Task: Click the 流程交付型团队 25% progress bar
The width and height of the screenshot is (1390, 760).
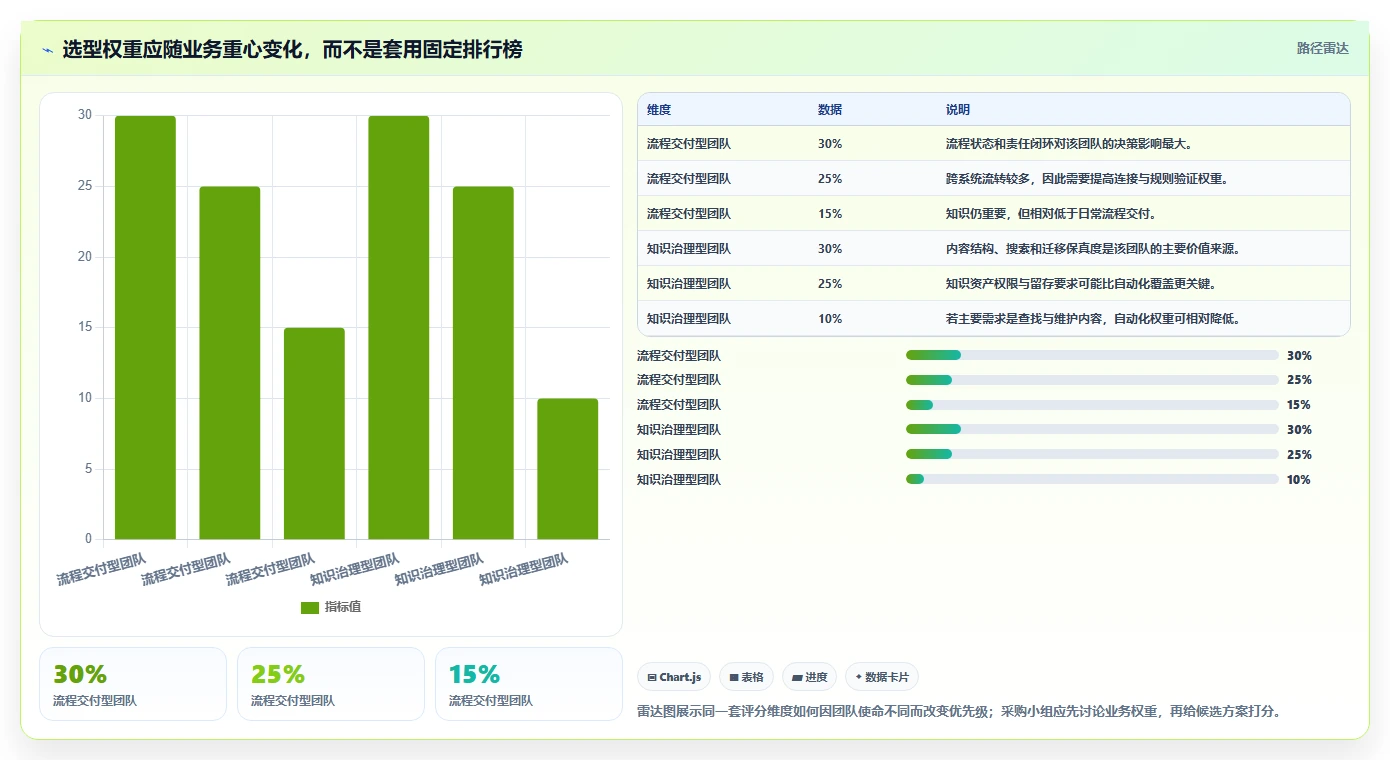Action: pos(1092,380)
